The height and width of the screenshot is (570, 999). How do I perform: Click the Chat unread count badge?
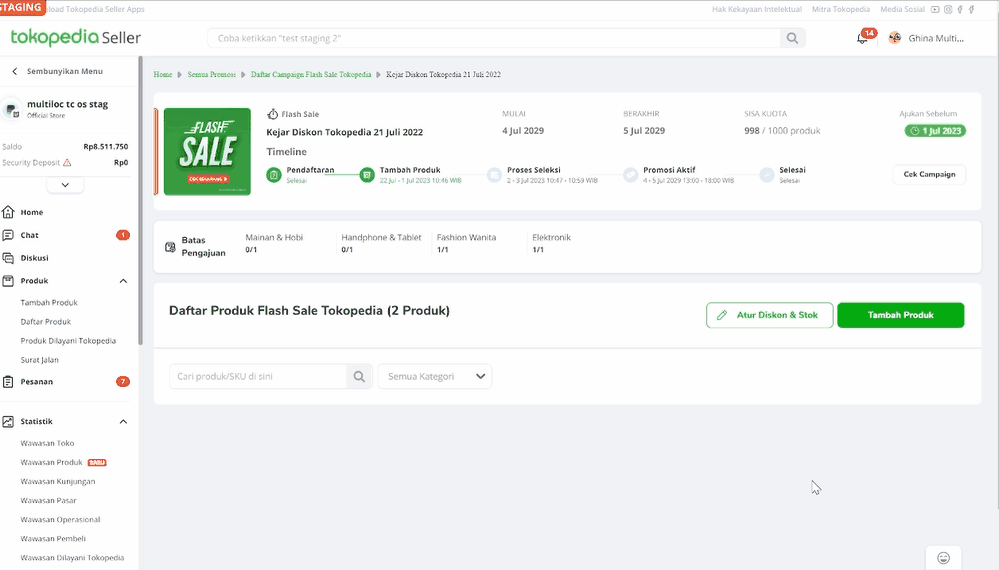coord(123,235)
